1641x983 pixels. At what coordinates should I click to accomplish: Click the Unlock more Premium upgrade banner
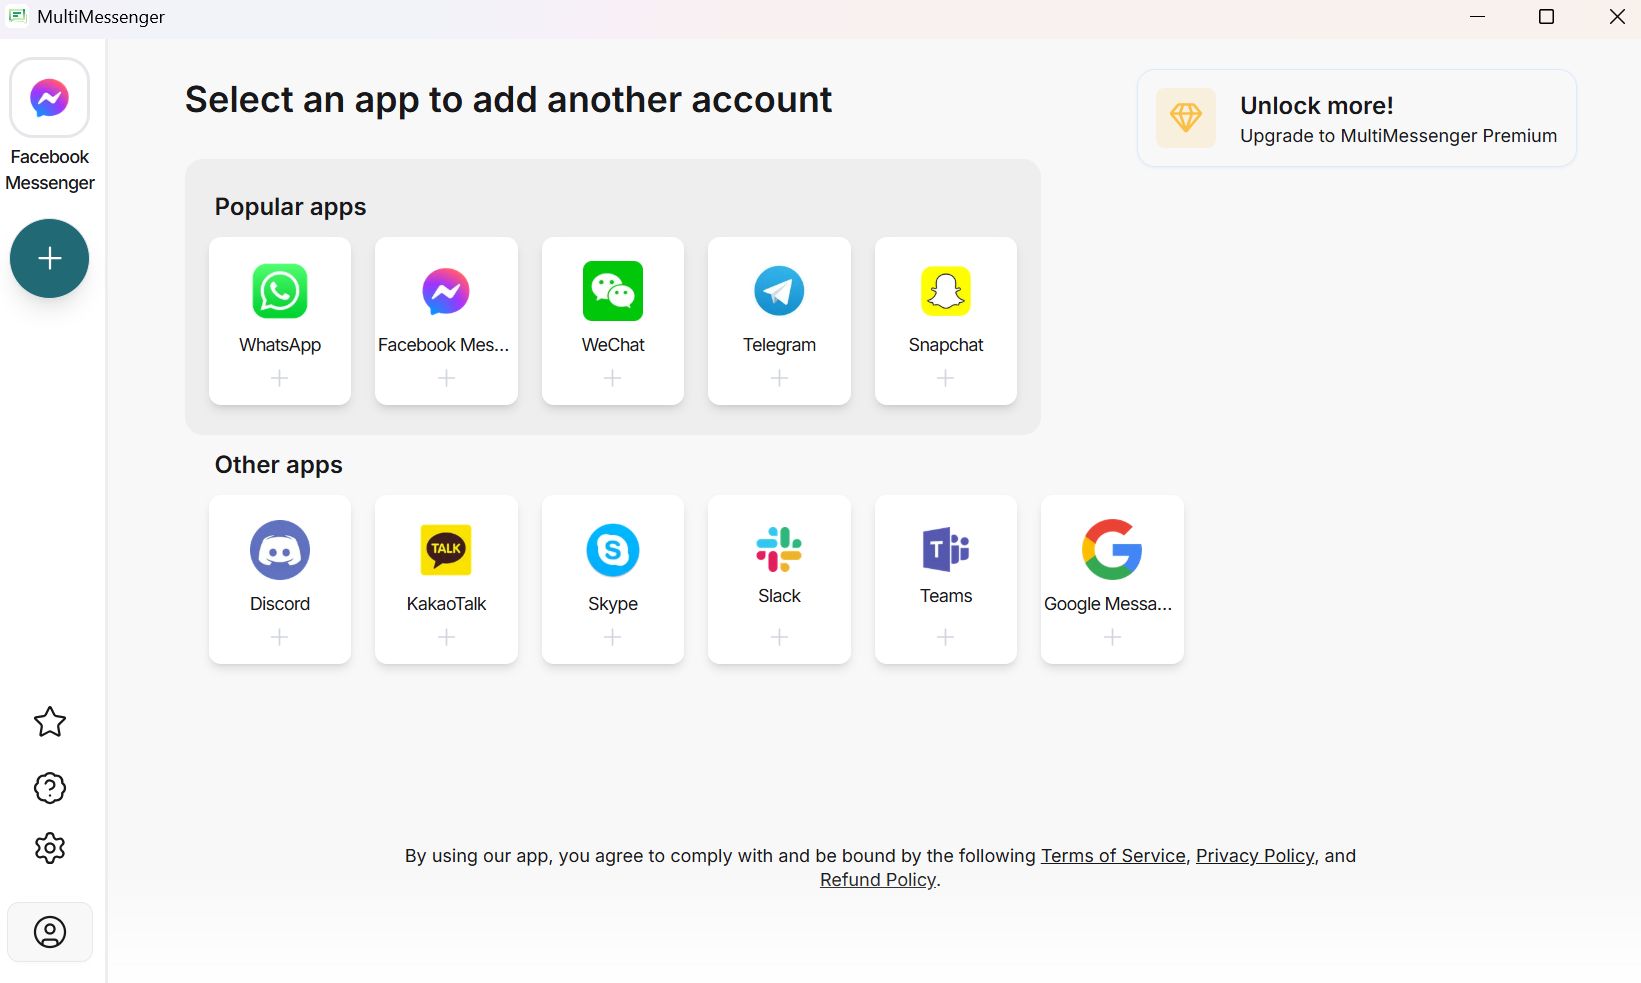(1357, 118)
